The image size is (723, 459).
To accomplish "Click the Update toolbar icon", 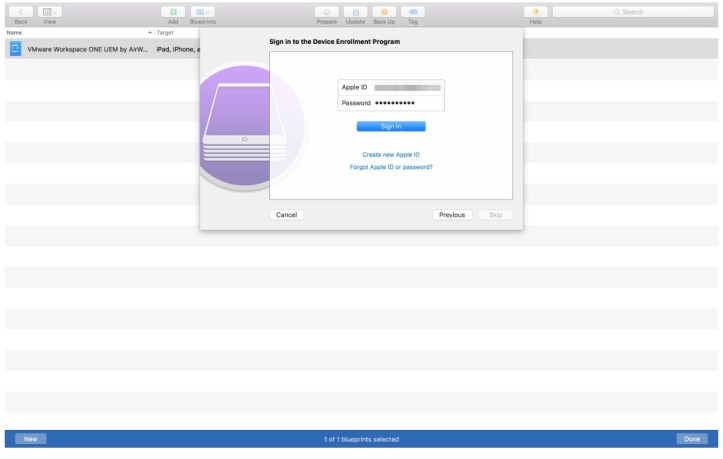I will [x=355, y=12].
